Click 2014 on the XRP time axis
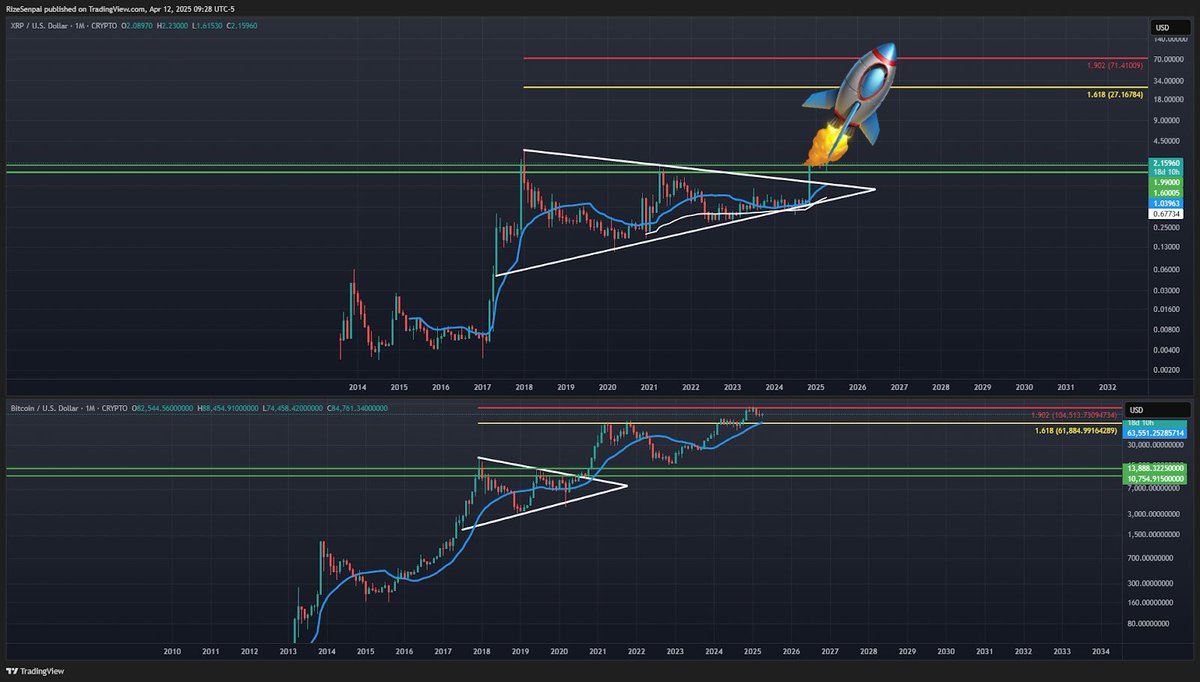 click(357, 386)
